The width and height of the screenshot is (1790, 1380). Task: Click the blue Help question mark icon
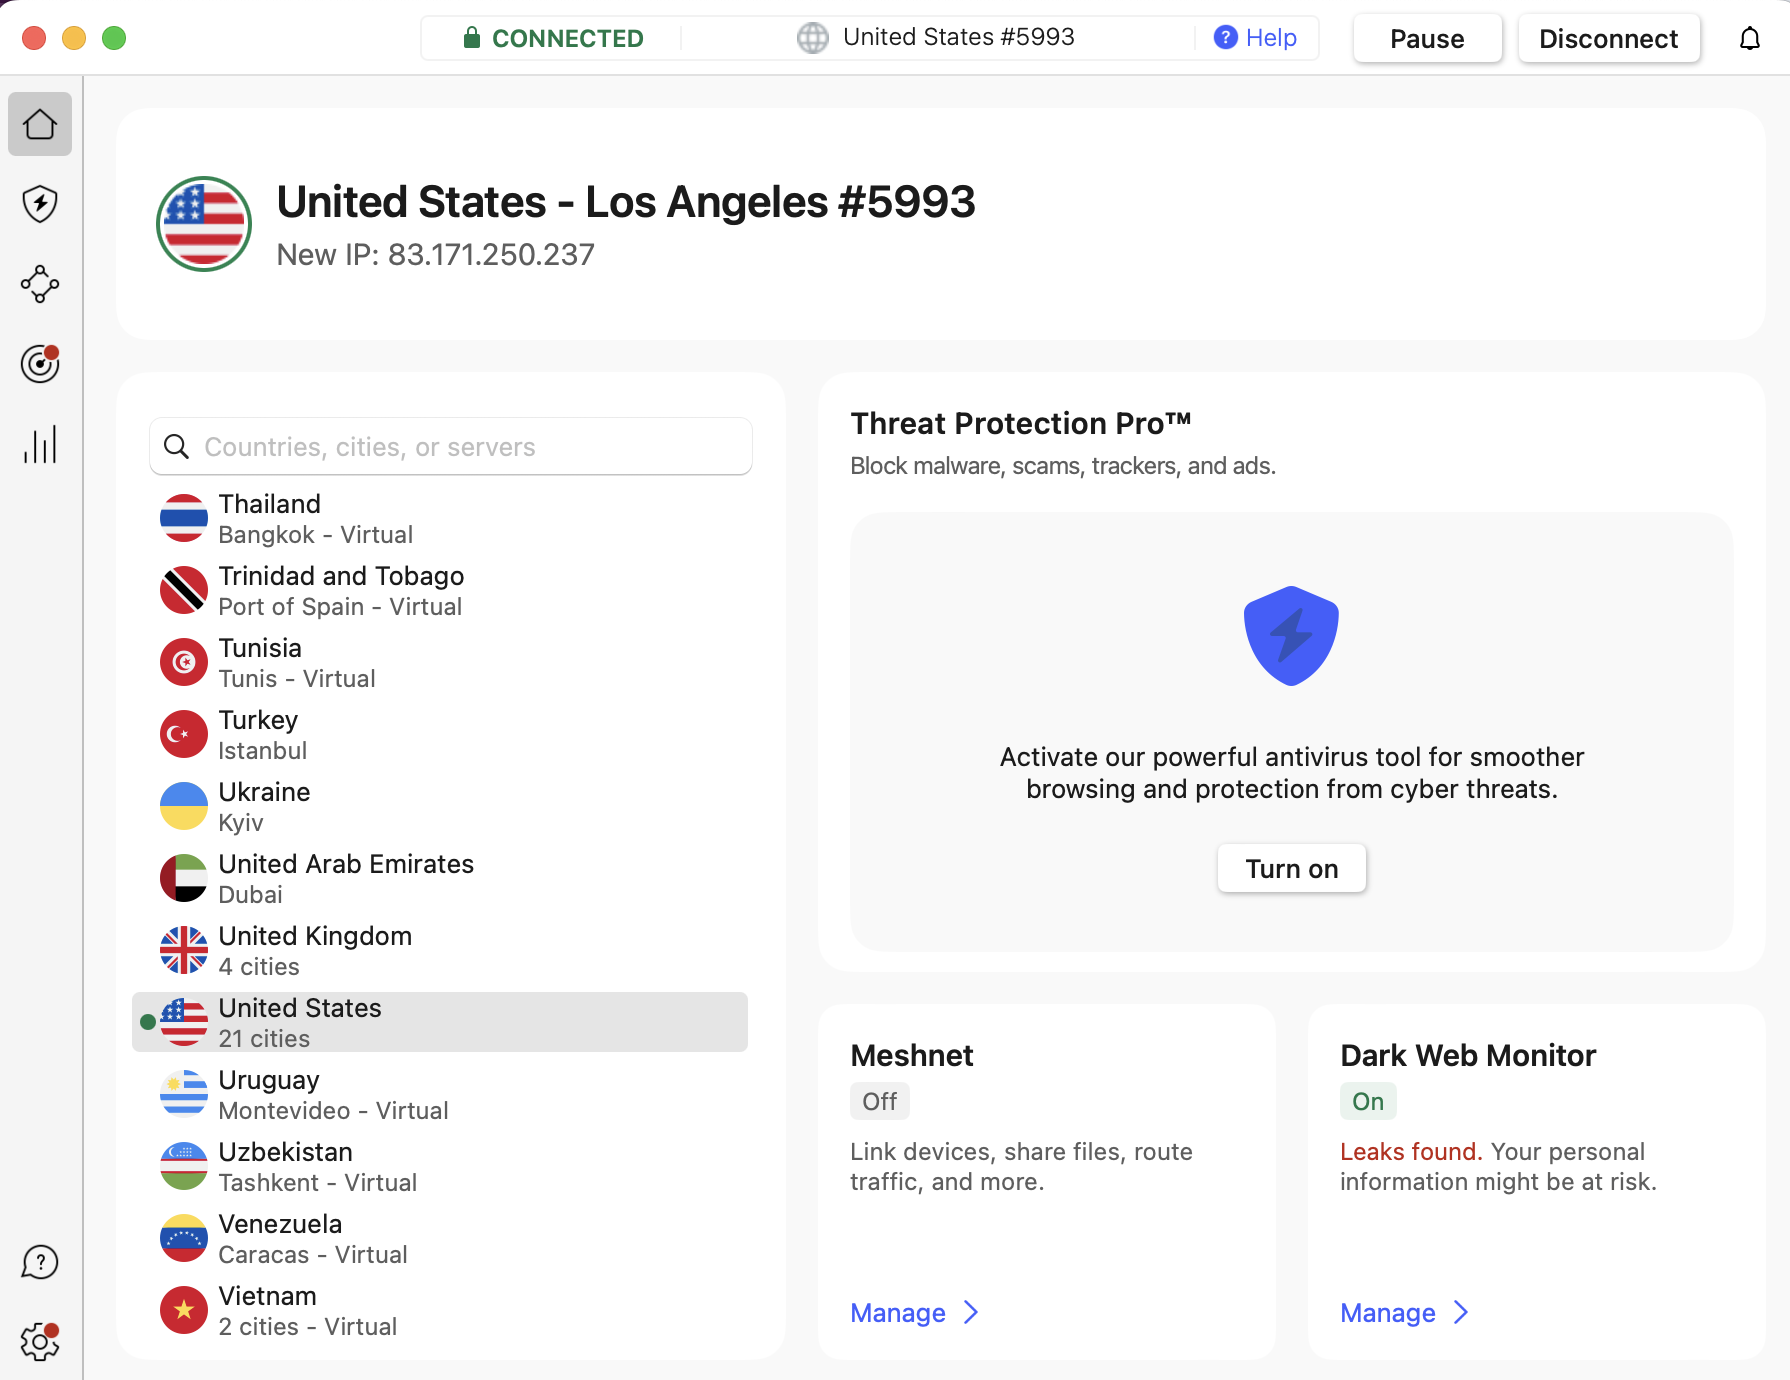1225,37
